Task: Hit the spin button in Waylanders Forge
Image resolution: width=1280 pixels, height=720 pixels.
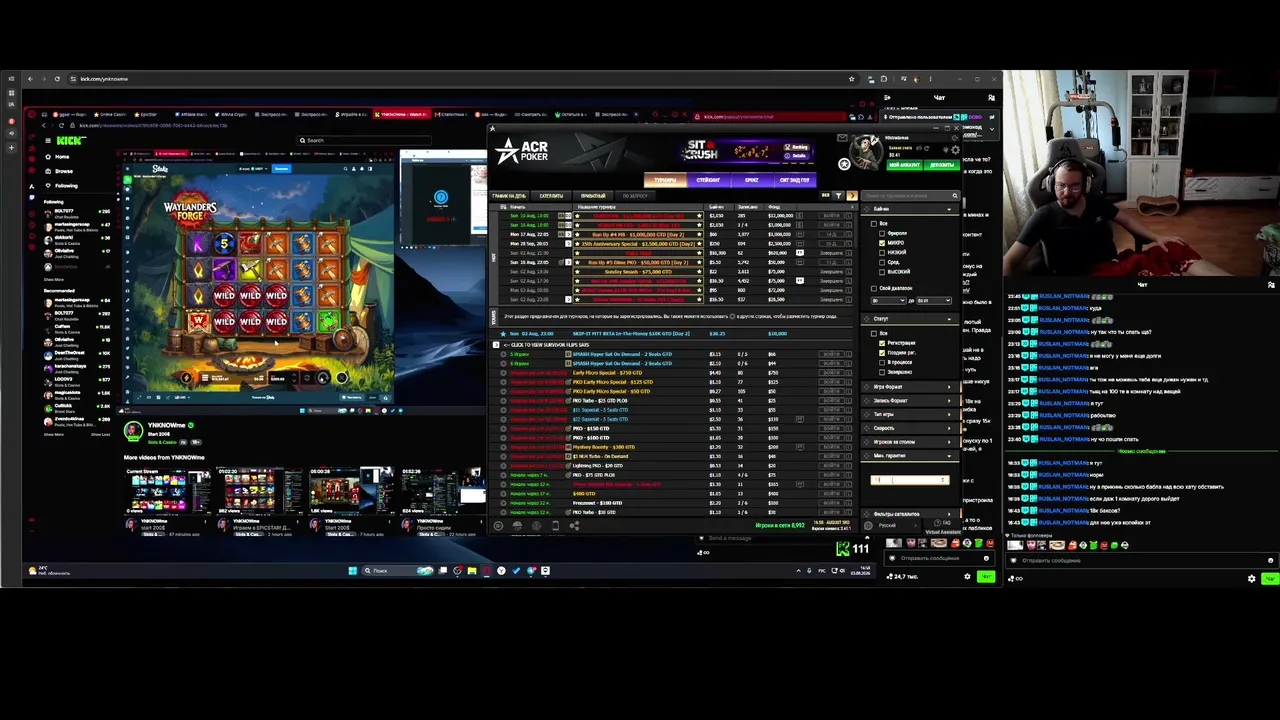Action: pyautogui.click(x=322, y=377)
